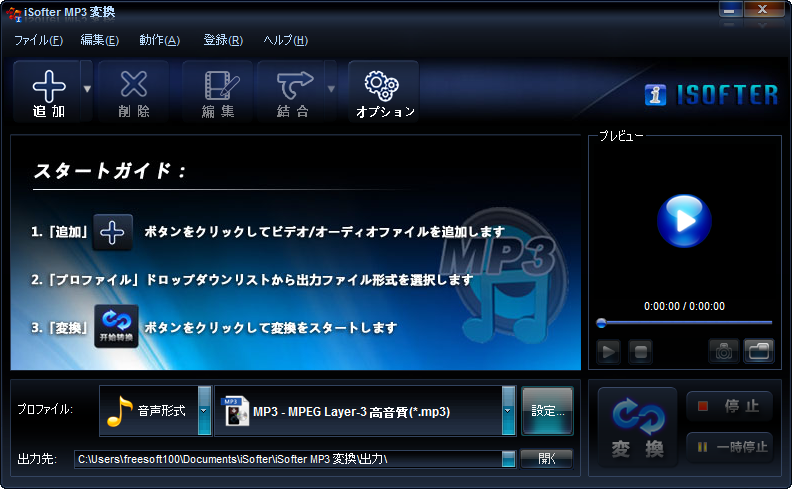
Task: Click the small stop button under preview
Action: (640, 351)
